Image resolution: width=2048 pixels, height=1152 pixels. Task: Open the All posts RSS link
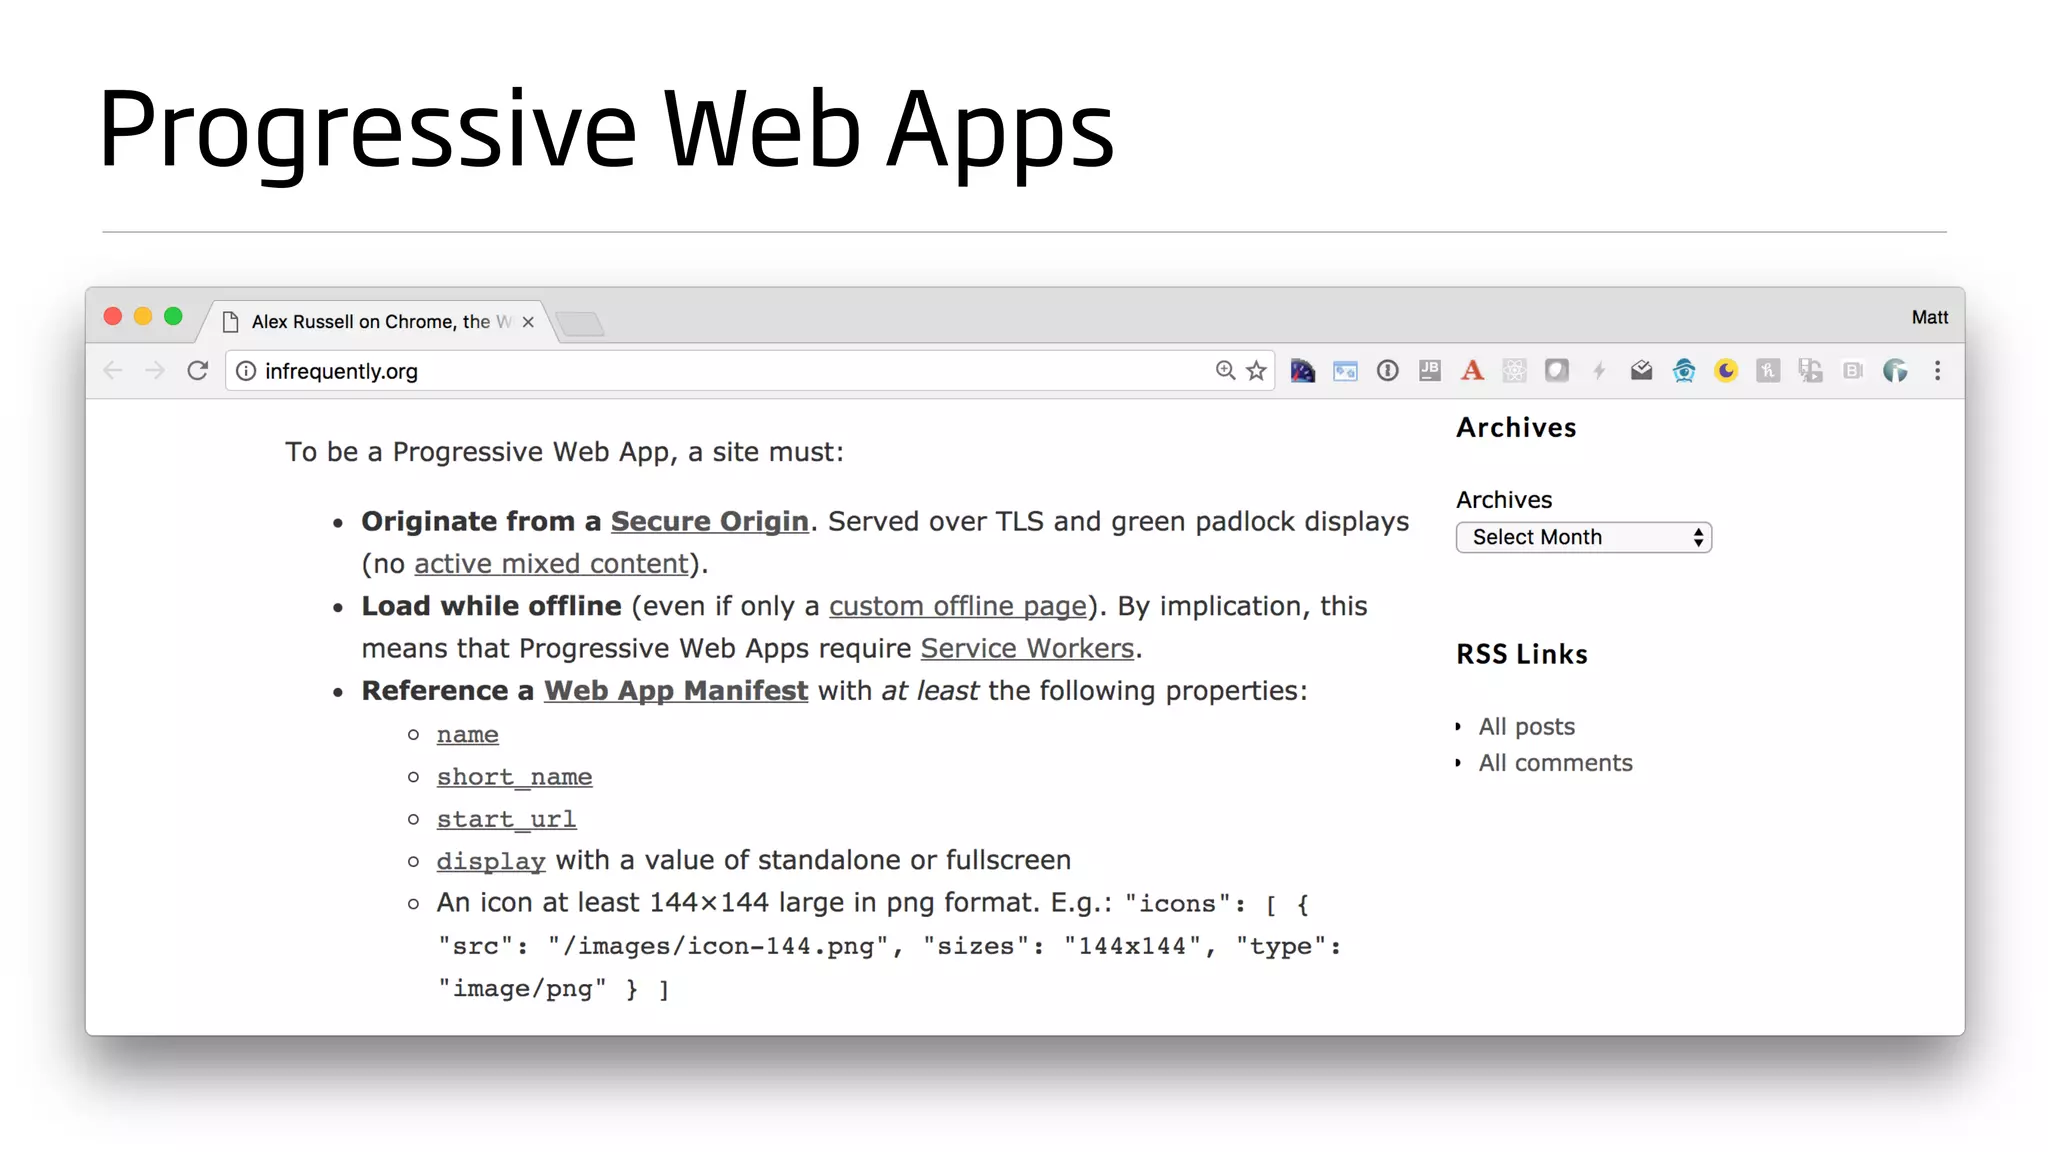1527,727
